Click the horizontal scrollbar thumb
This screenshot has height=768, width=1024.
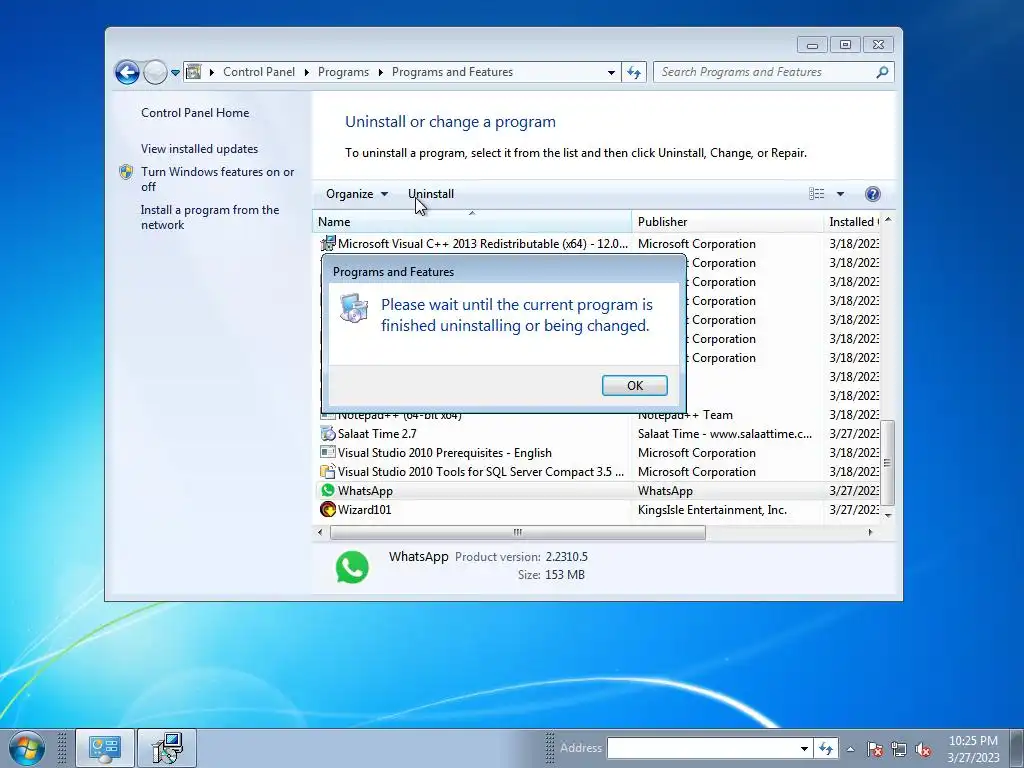pyautogui.click(x=517, y=532)
